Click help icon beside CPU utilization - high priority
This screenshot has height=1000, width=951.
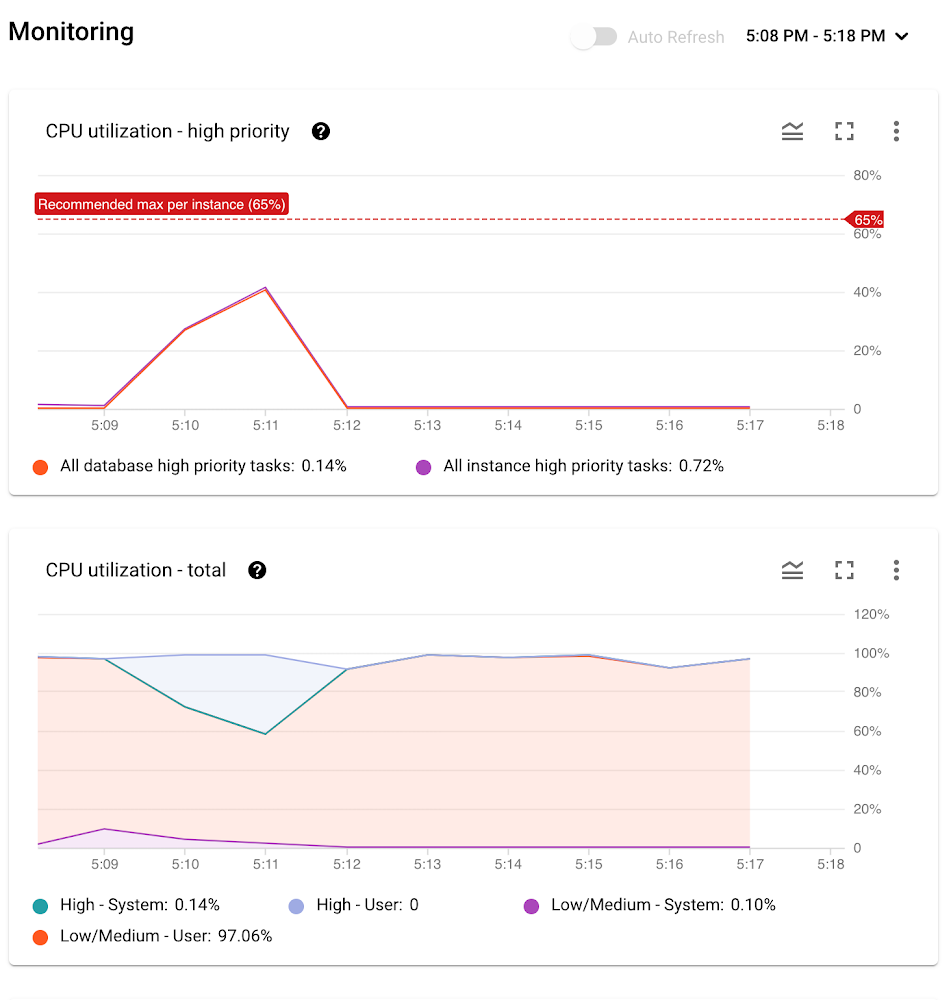tap(321, 131)
